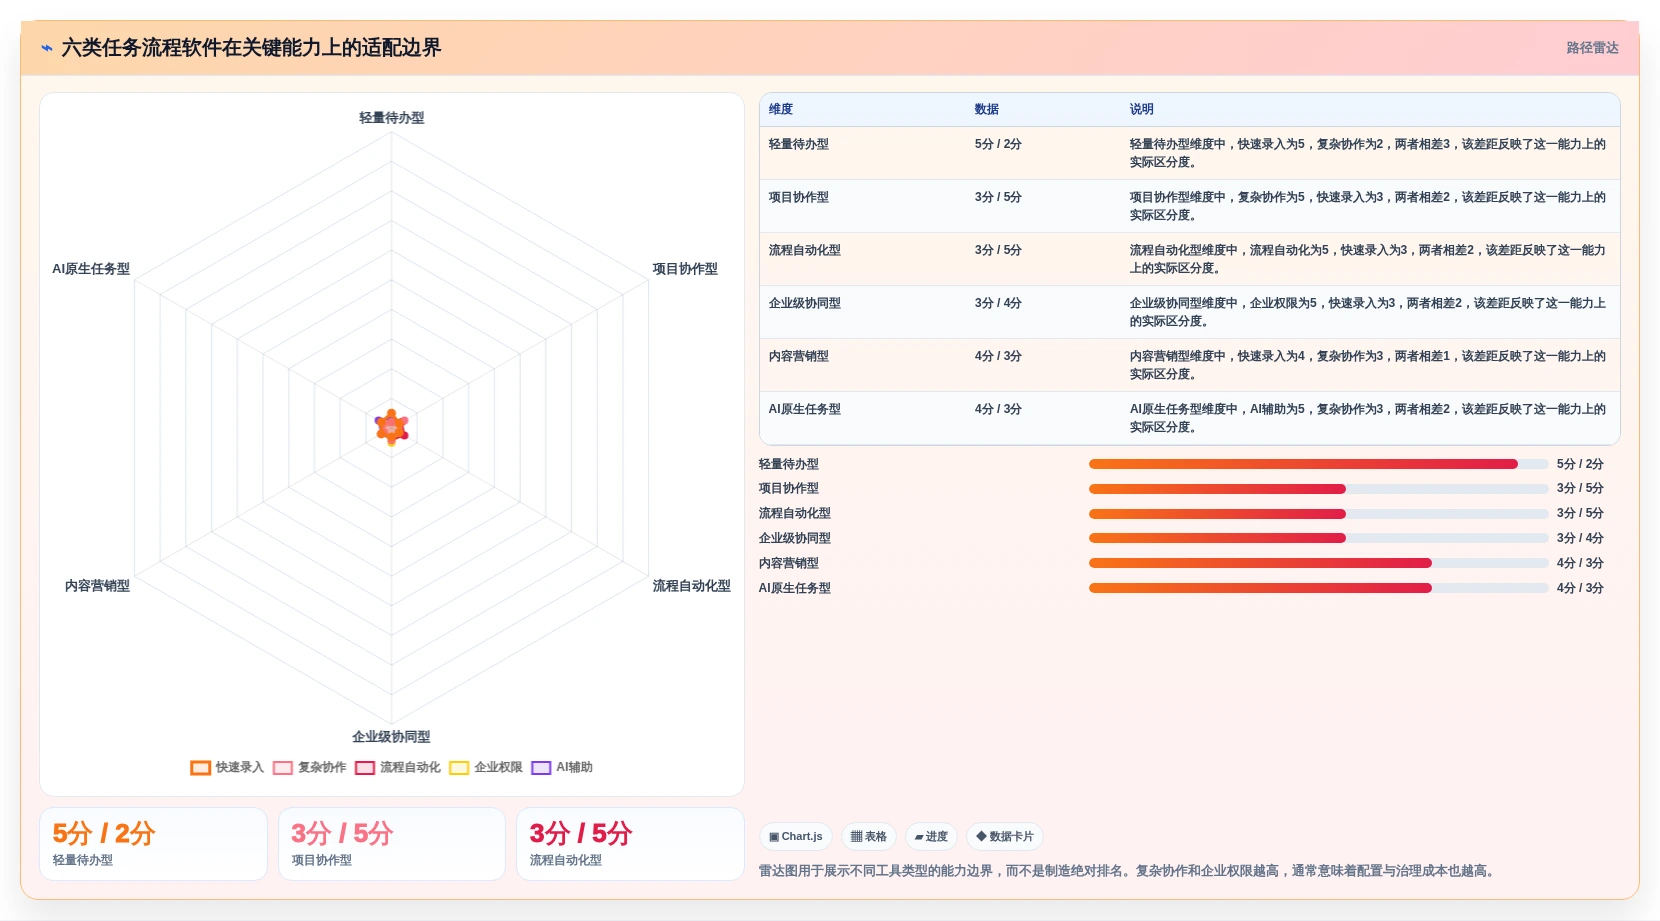1660x921 pixels.
Task: Click the blue icon beside the dashboard title
Action: 46,48
